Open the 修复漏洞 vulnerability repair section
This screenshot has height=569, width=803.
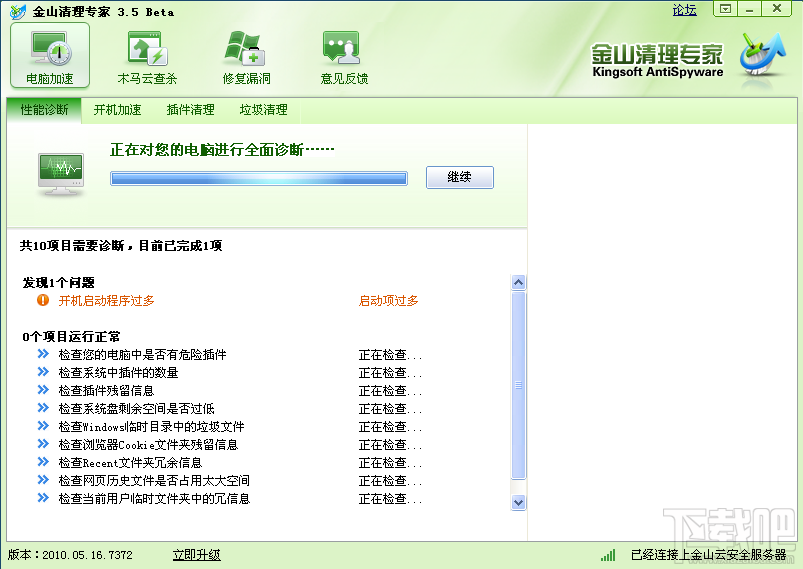click(x=246, y=57)
